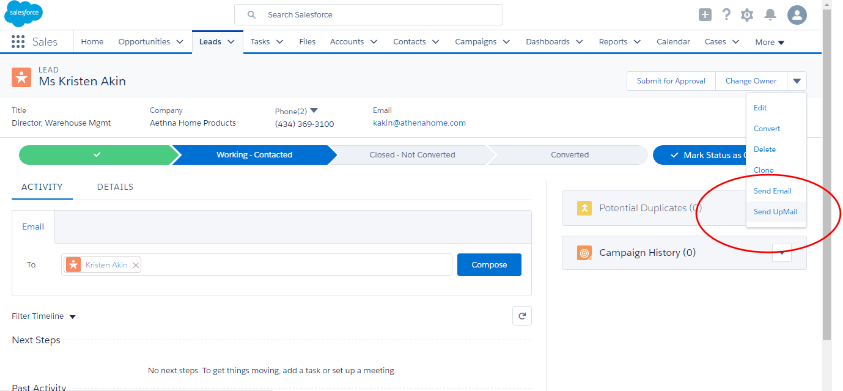Toggle the record actions dropdown arrow
Screen dimensions: 843x391
coord(797,81)
